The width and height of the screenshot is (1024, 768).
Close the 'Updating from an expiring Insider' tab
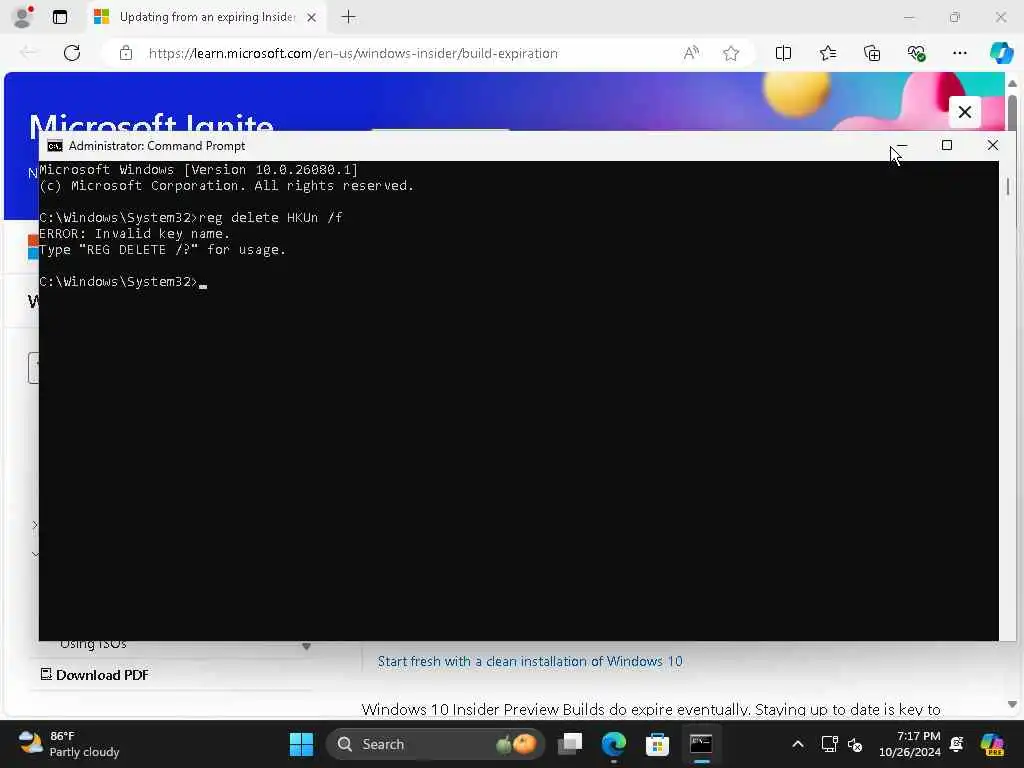point(312,18)
